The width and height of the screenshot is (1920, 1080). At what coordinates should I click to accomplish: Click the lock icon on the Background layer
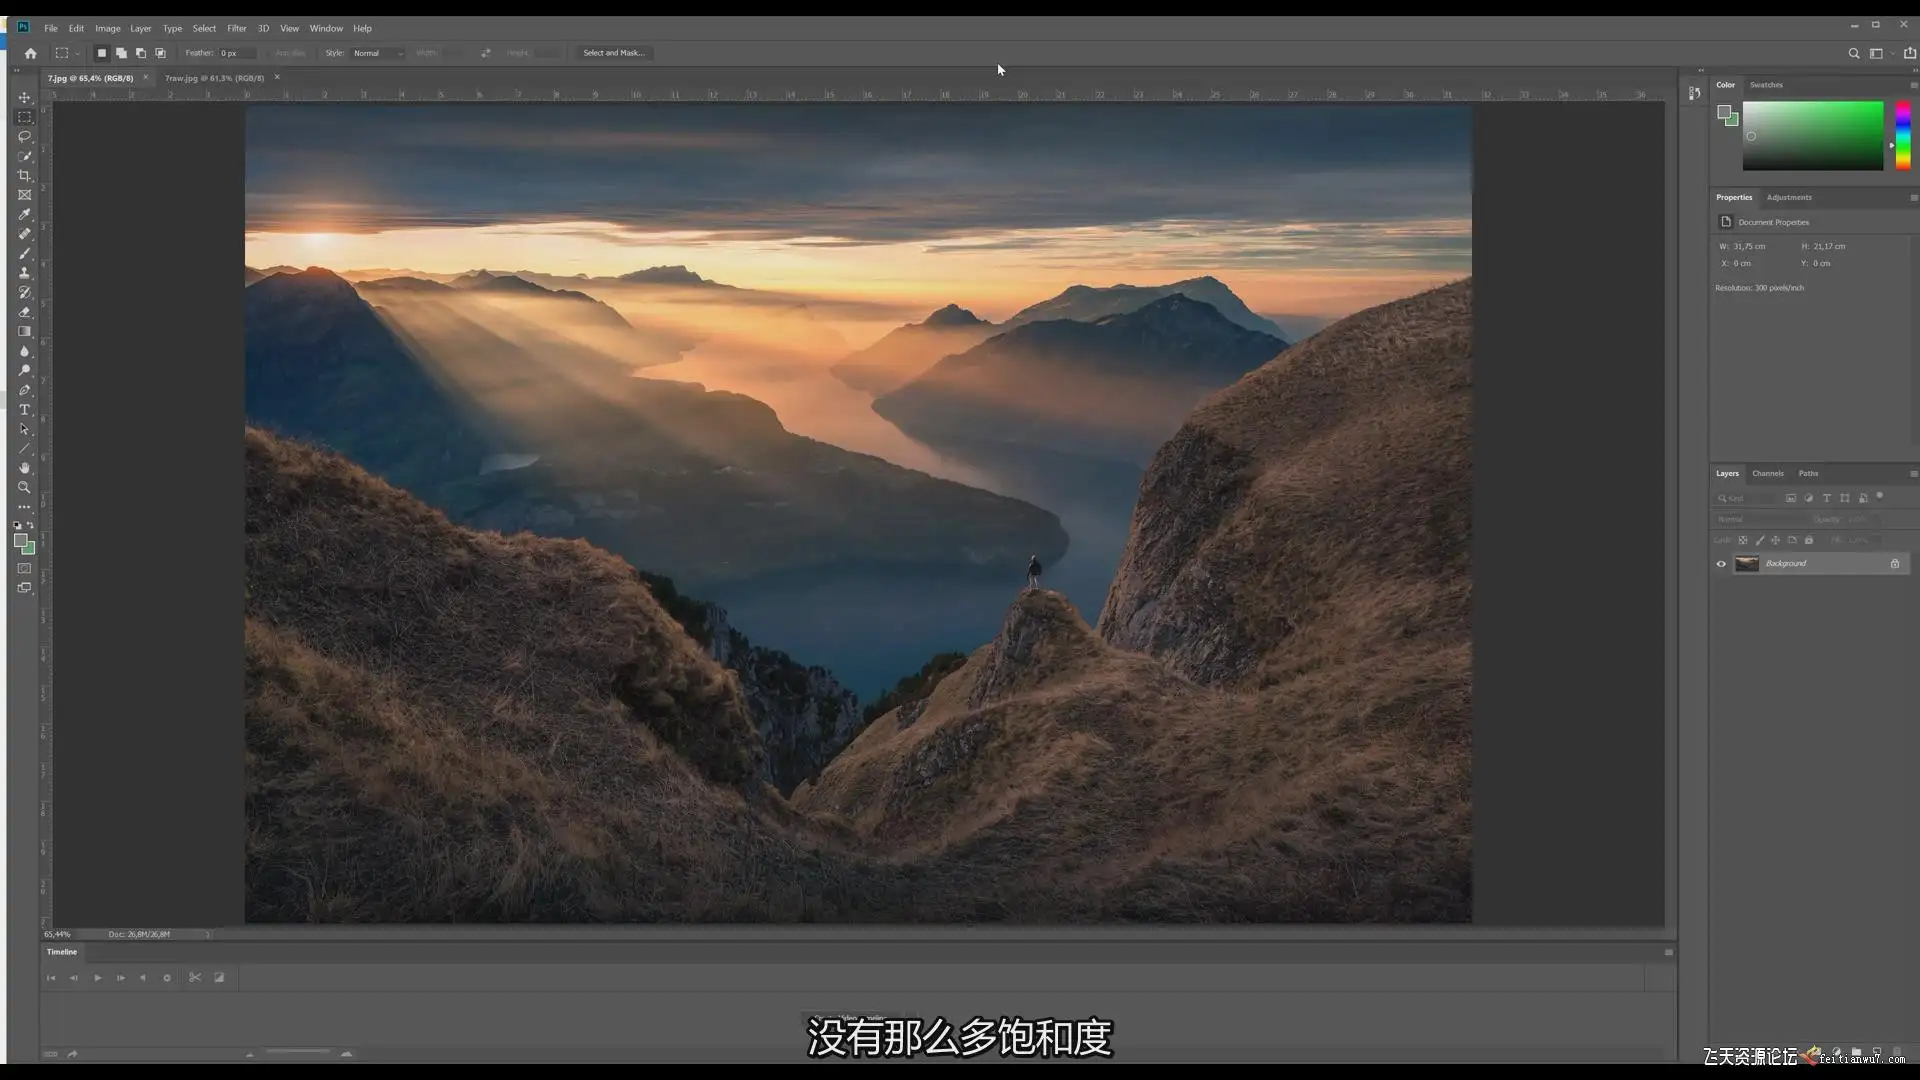tap(1894, 564)
